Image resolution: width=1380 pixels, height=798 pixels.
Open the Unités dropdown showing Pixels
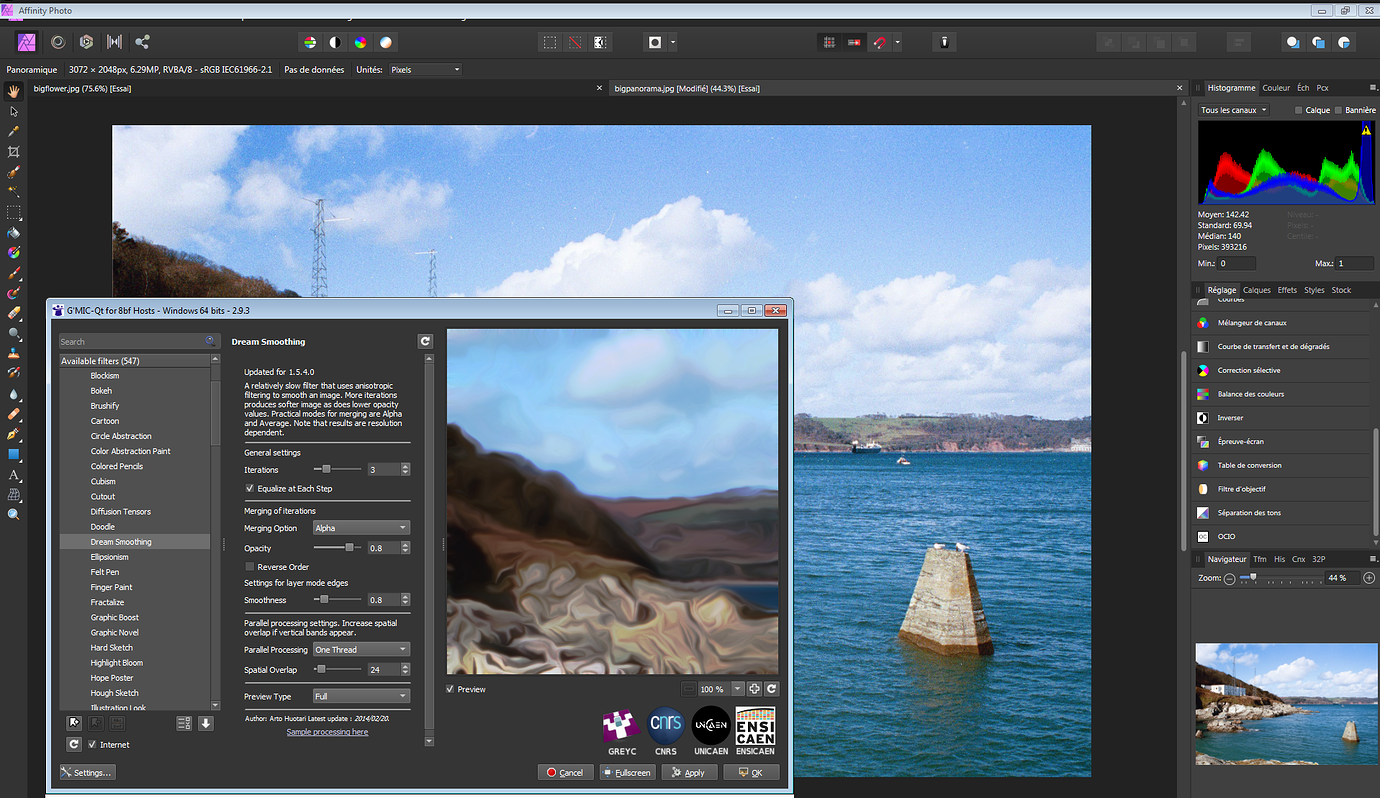coord(425,69)
